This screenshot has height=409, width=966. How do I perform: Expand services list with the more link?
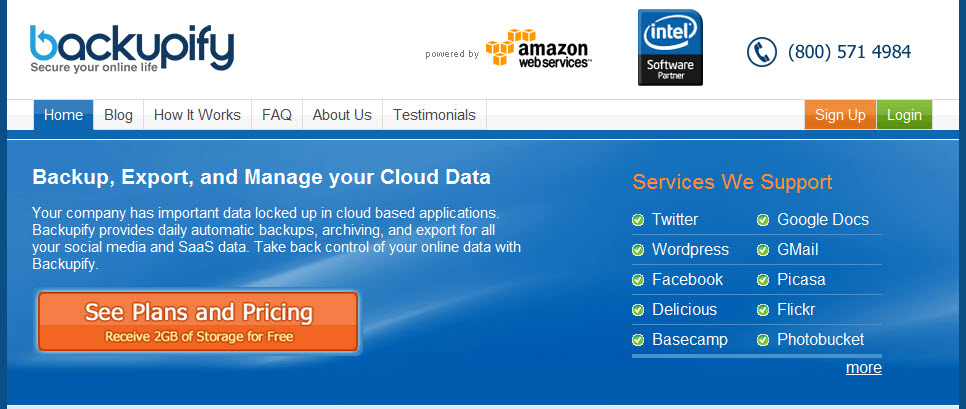[x=863, y=368]
